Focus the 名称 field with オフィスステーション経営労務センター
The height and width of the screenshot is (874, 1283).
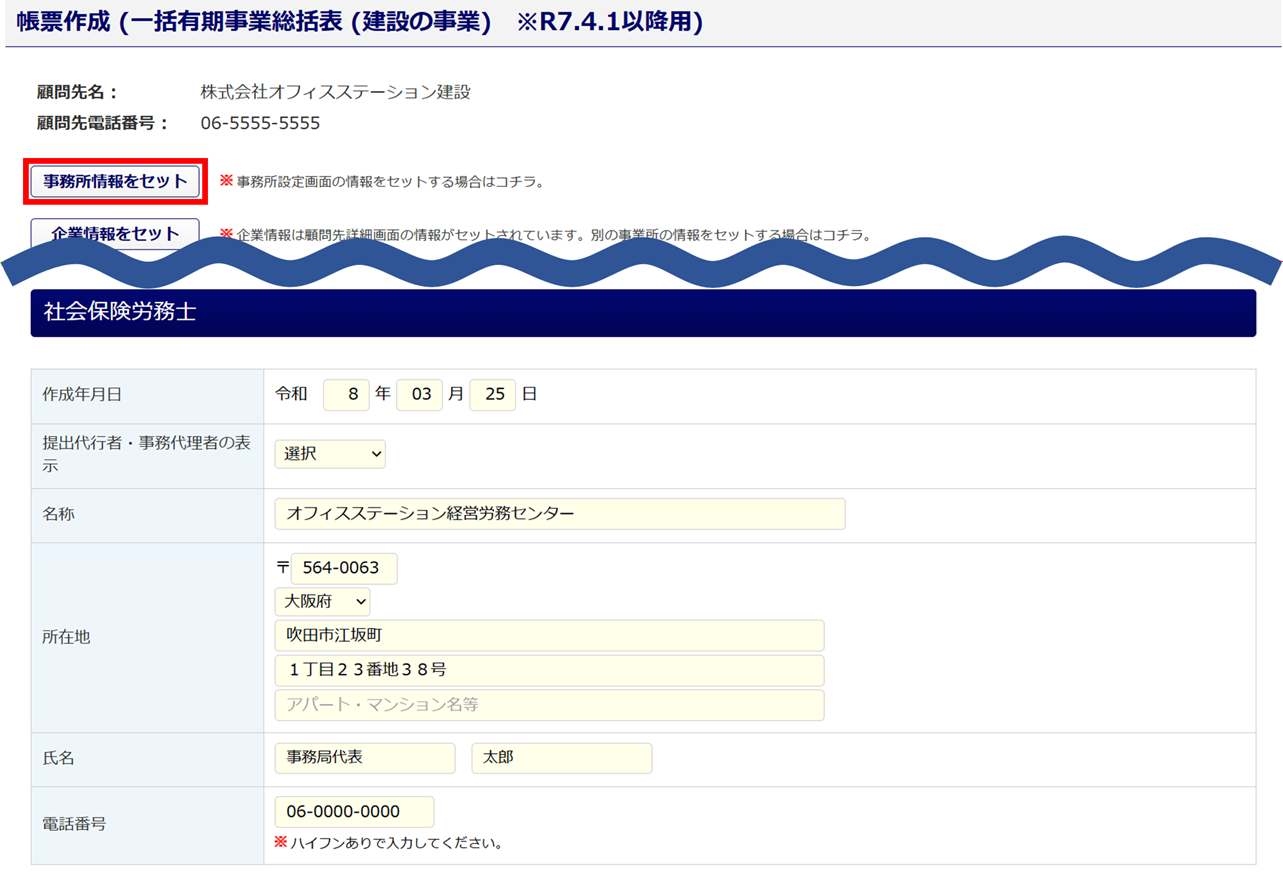pyautogui.click(x=559, y=514)
